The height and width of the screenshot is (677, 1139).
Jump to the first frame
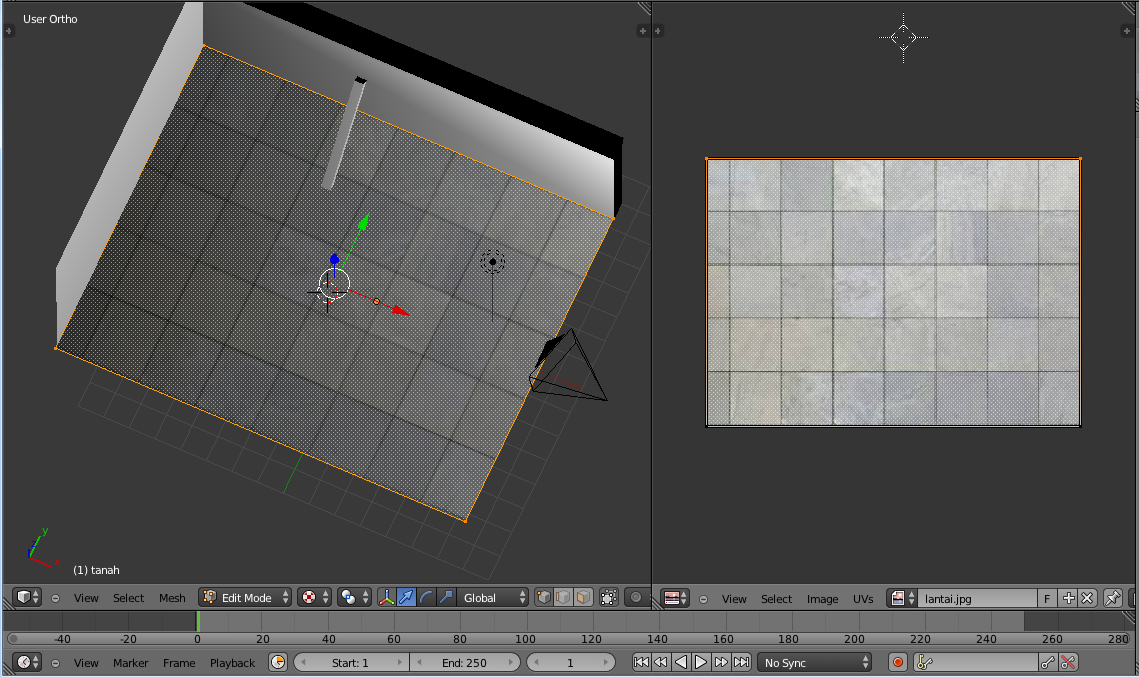pyautogui.click(x=641, y=662)
